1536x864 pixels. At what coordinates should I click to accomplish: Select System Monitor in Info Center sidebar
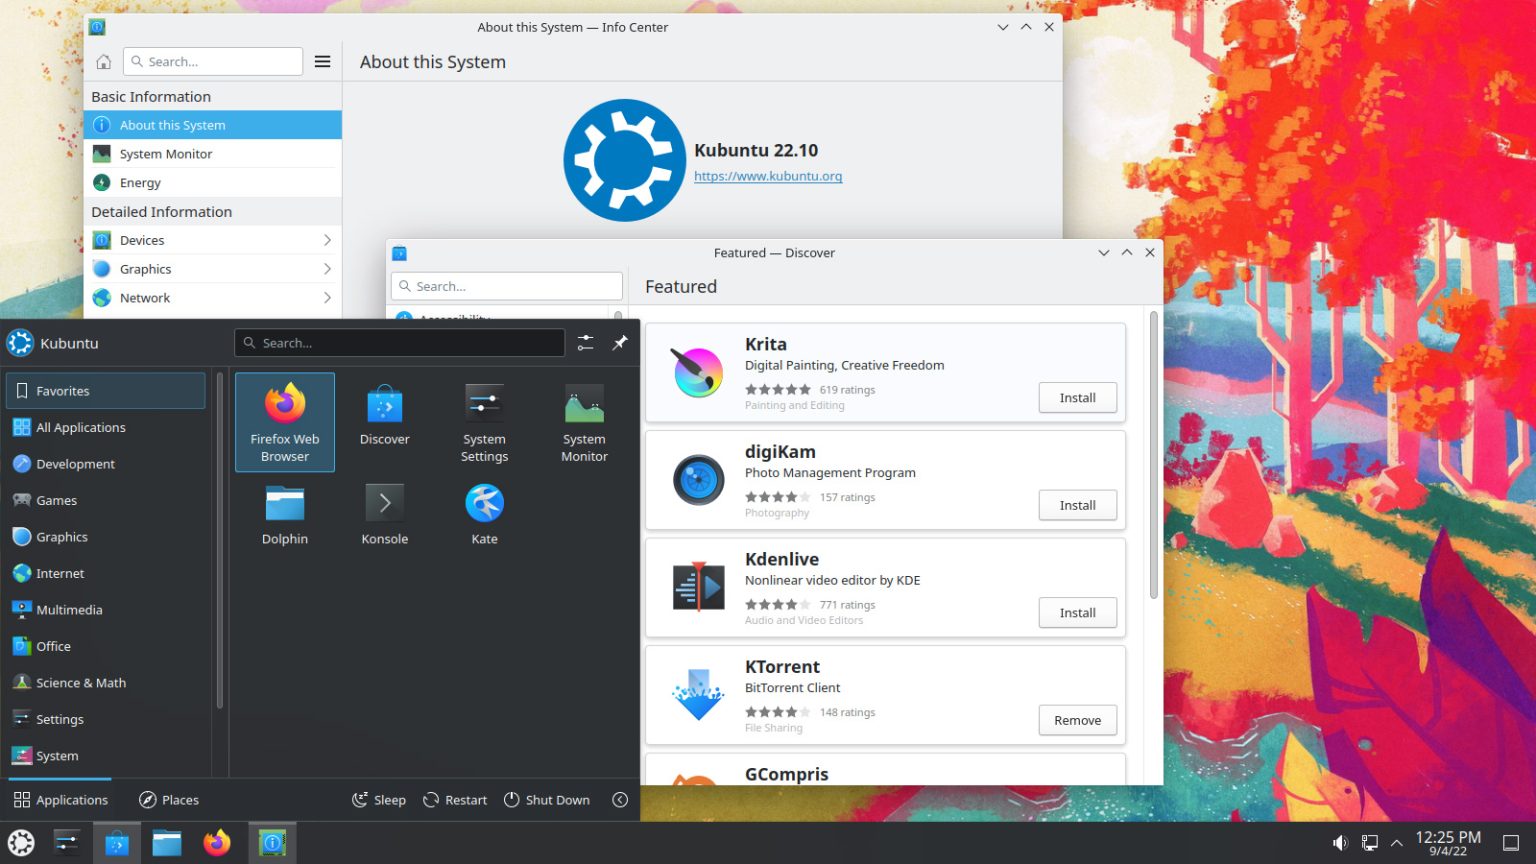(x=165, y=153)
